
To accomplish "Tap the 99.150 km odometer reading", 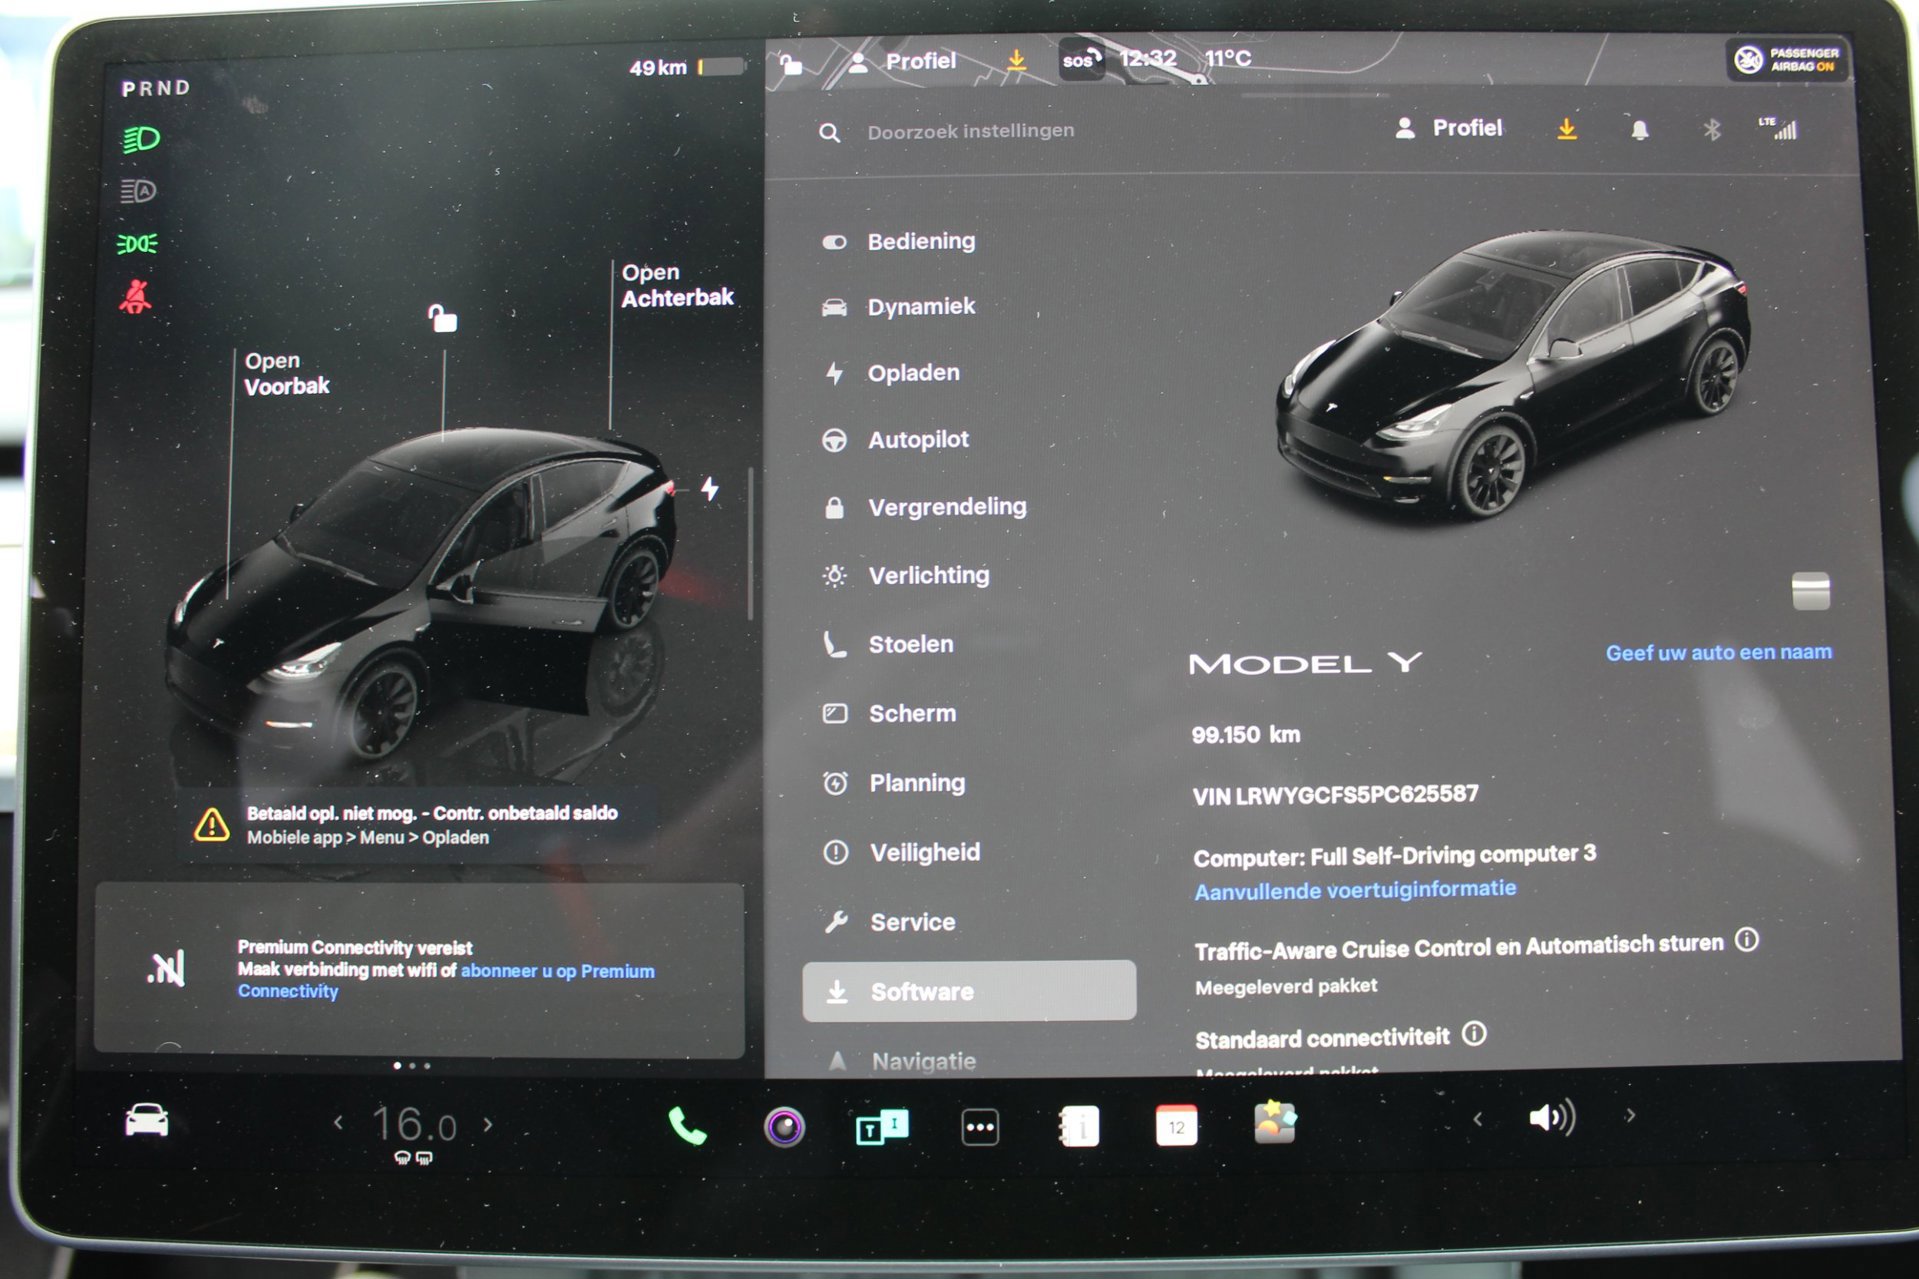I will coord(1246,735).
